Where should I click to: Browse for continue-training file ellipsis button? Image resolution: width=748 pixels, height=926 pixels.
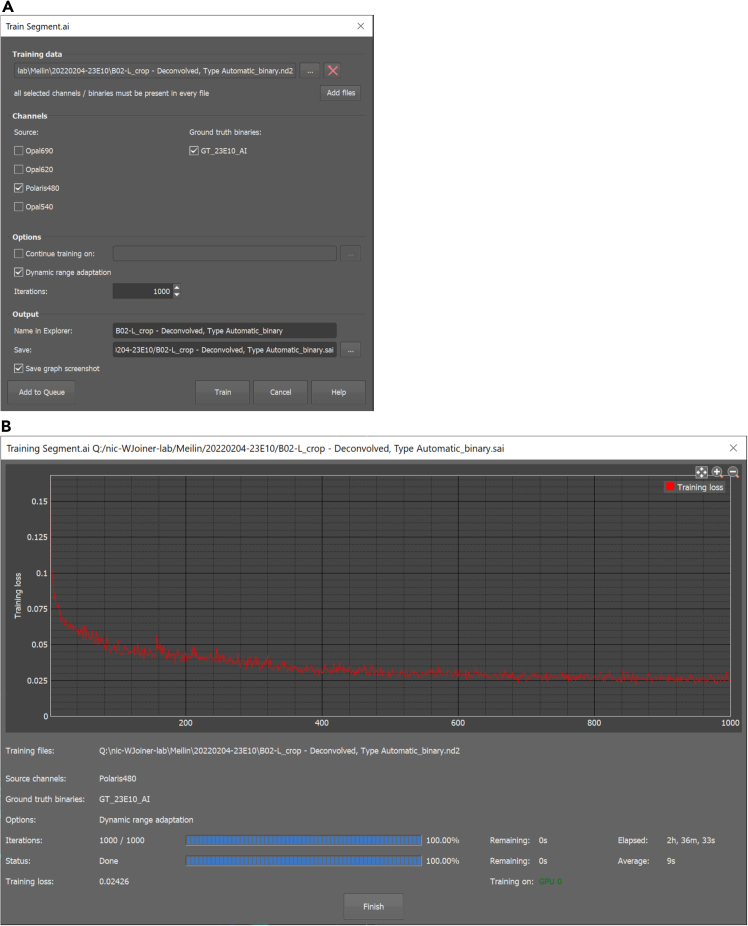(351, 253)
